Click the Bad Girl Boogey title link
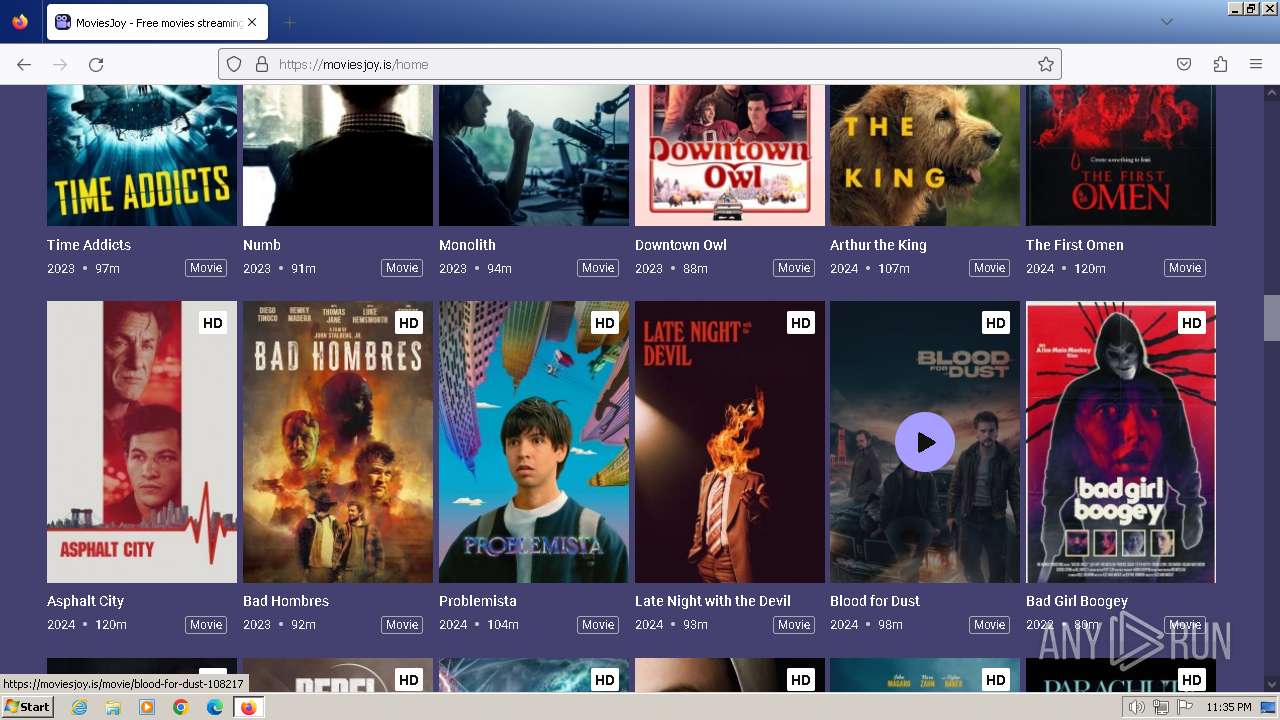 [x=1077, y=601]
